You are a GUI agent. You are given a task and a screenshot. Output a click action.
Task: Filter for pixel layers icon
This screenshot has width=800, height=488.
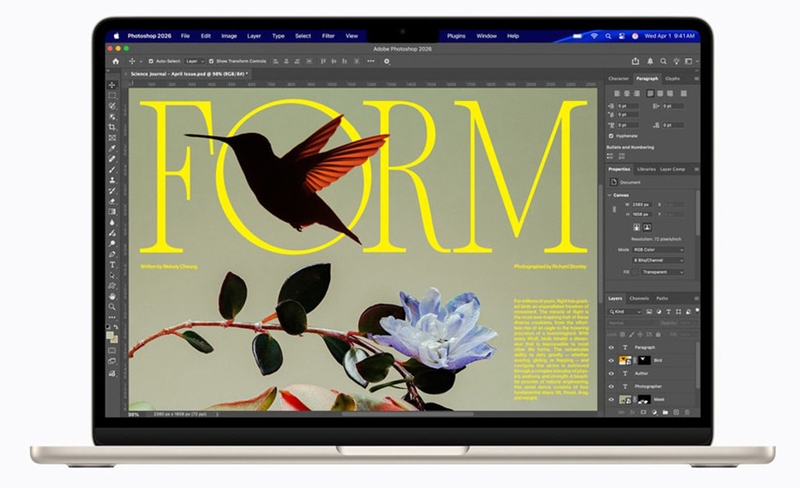[x=649, y=311]
